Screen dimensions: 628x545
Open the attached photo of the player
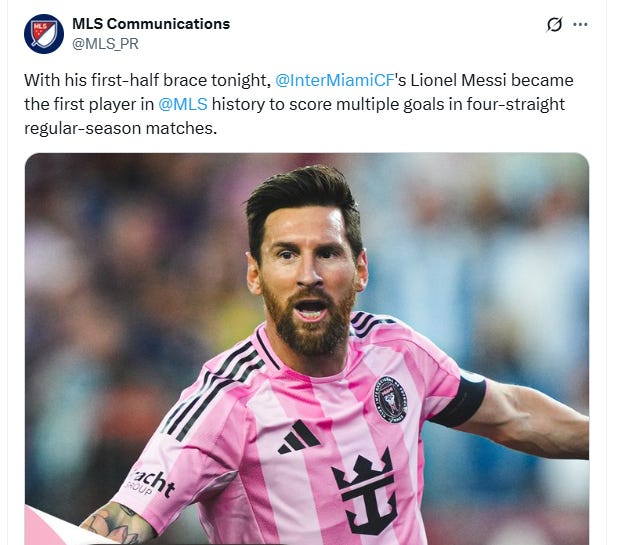[x=307, y=349]
